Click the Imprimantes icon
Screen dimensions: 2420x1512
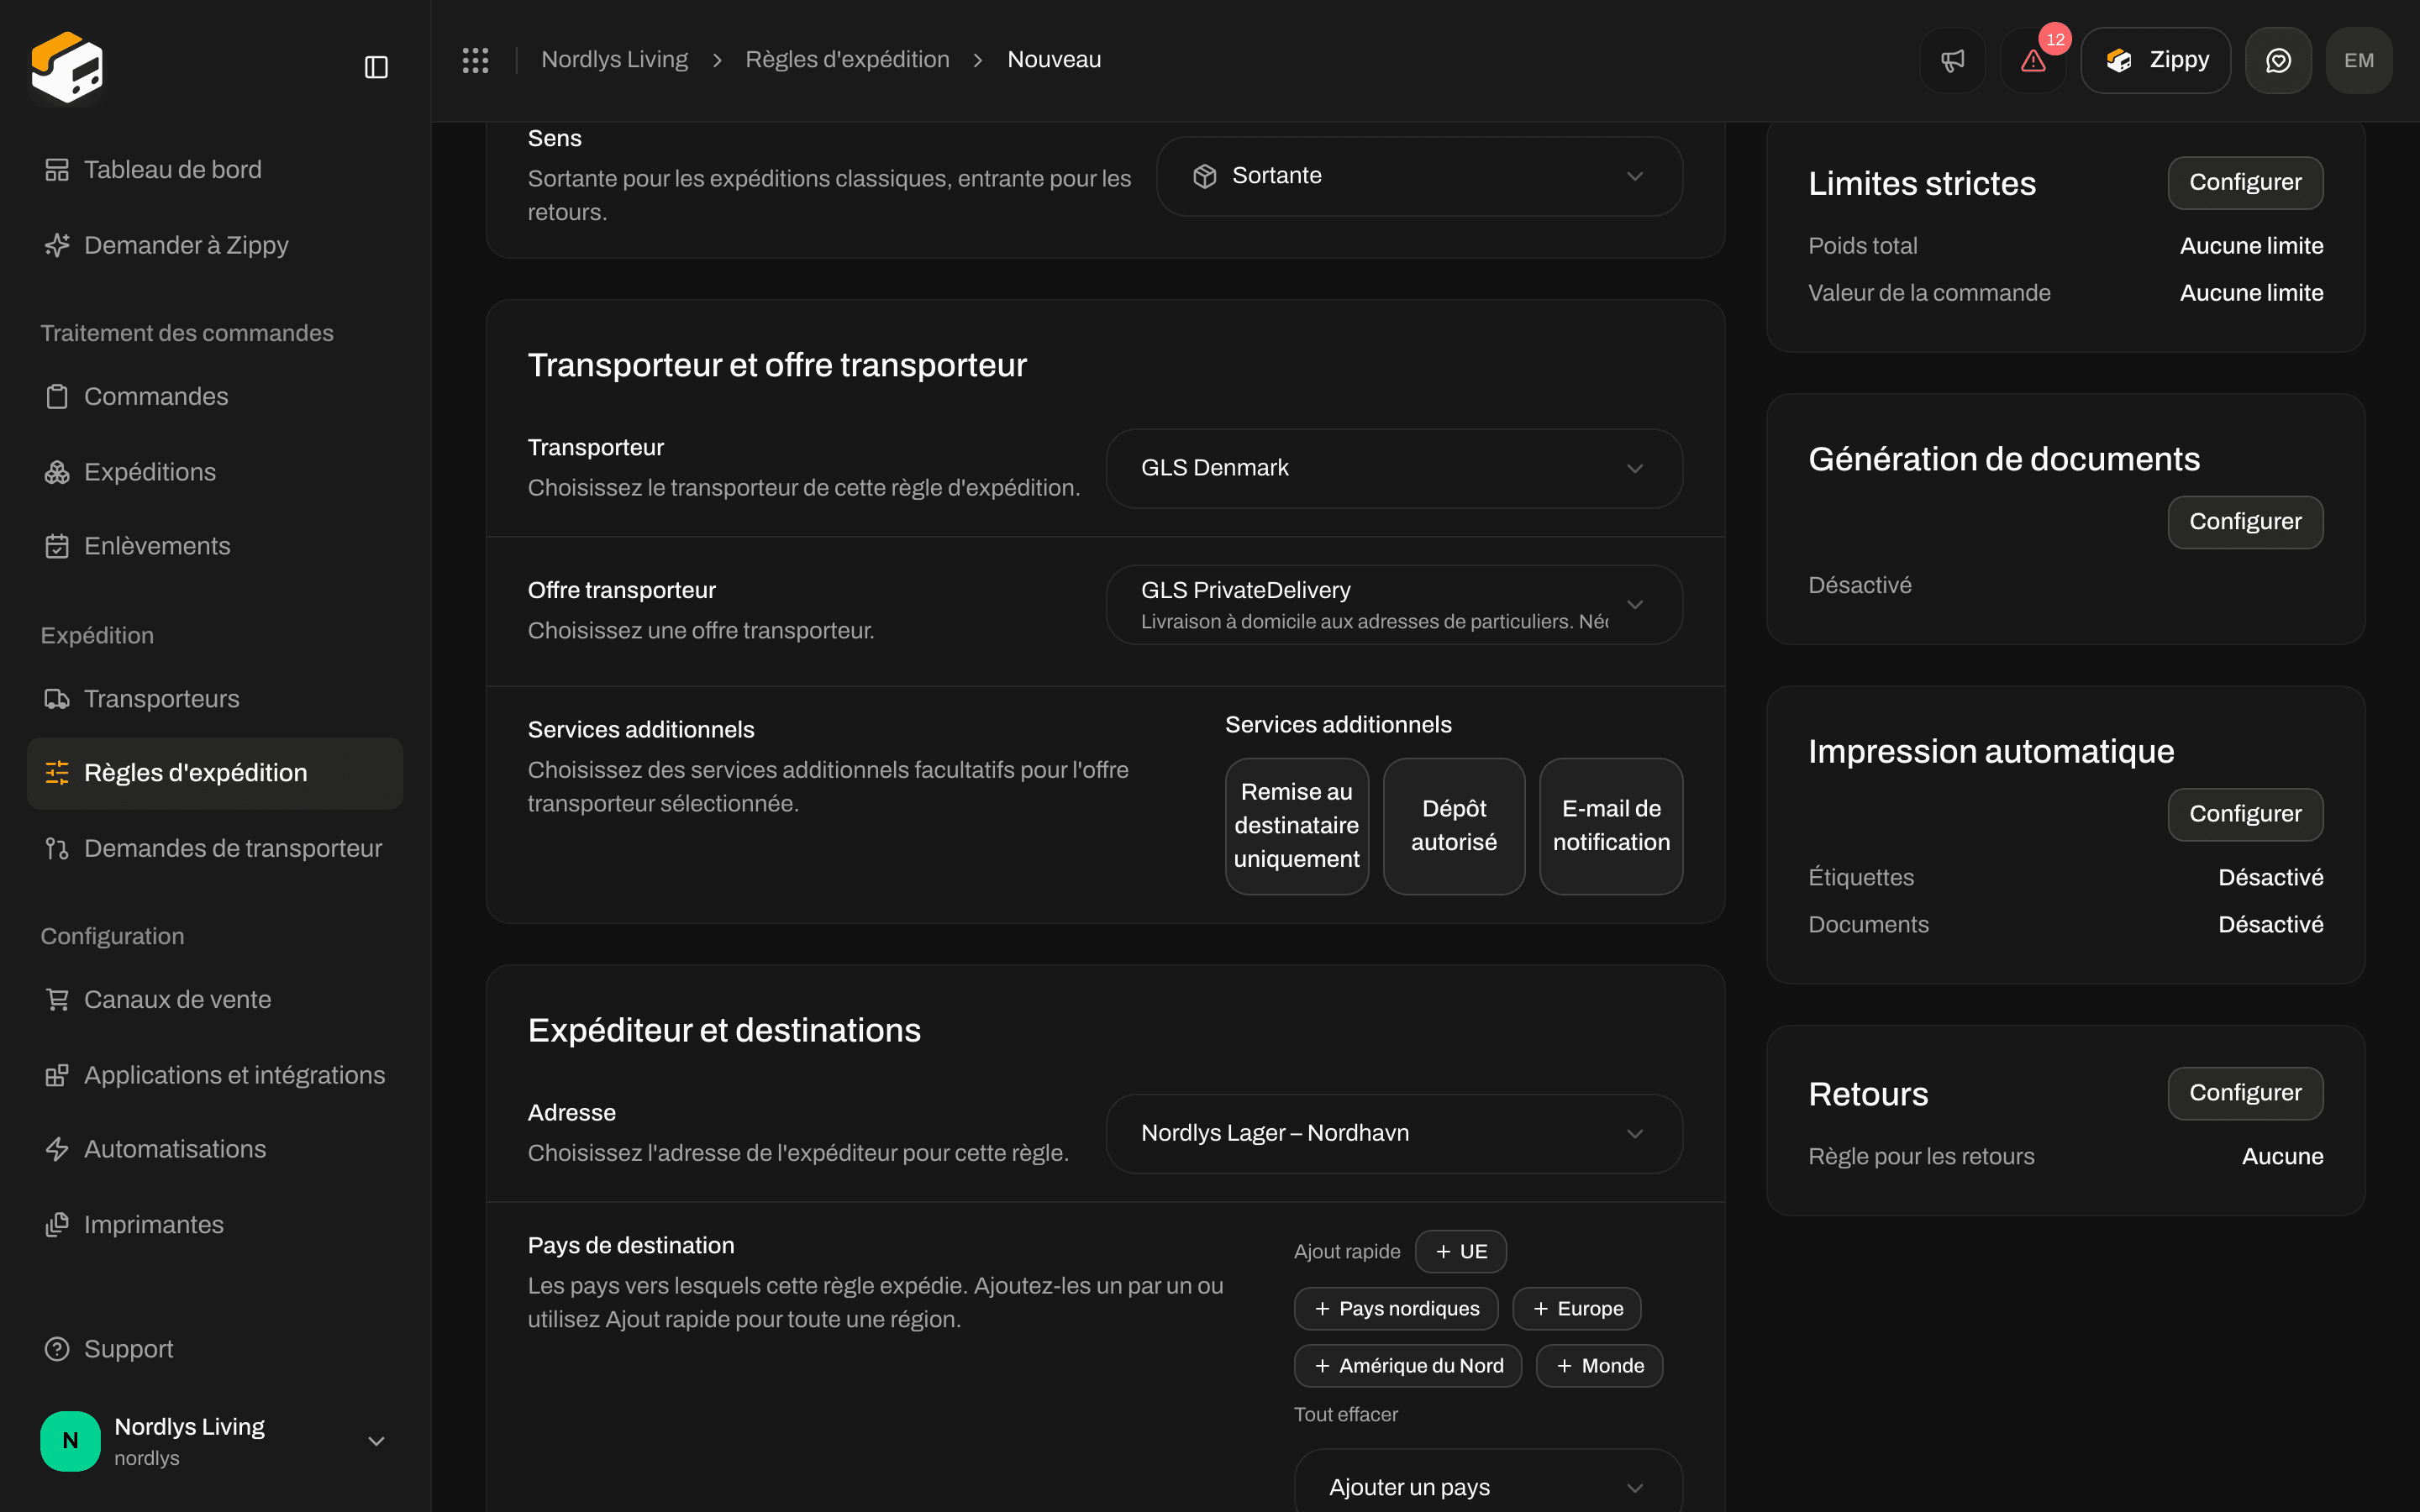click(x=57, y=1225)
